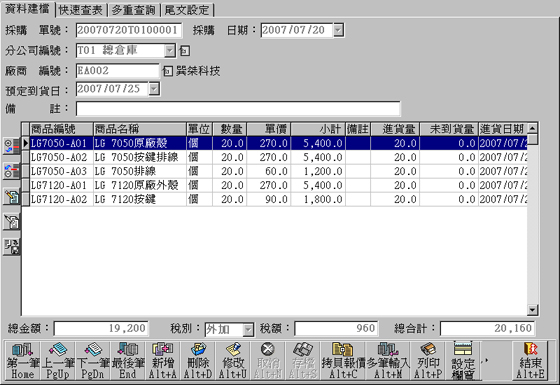The width and height of the screenshot is (560, 385).
Task: Expand the branch (分公司編號) combo box
Action: pos(170,50)
